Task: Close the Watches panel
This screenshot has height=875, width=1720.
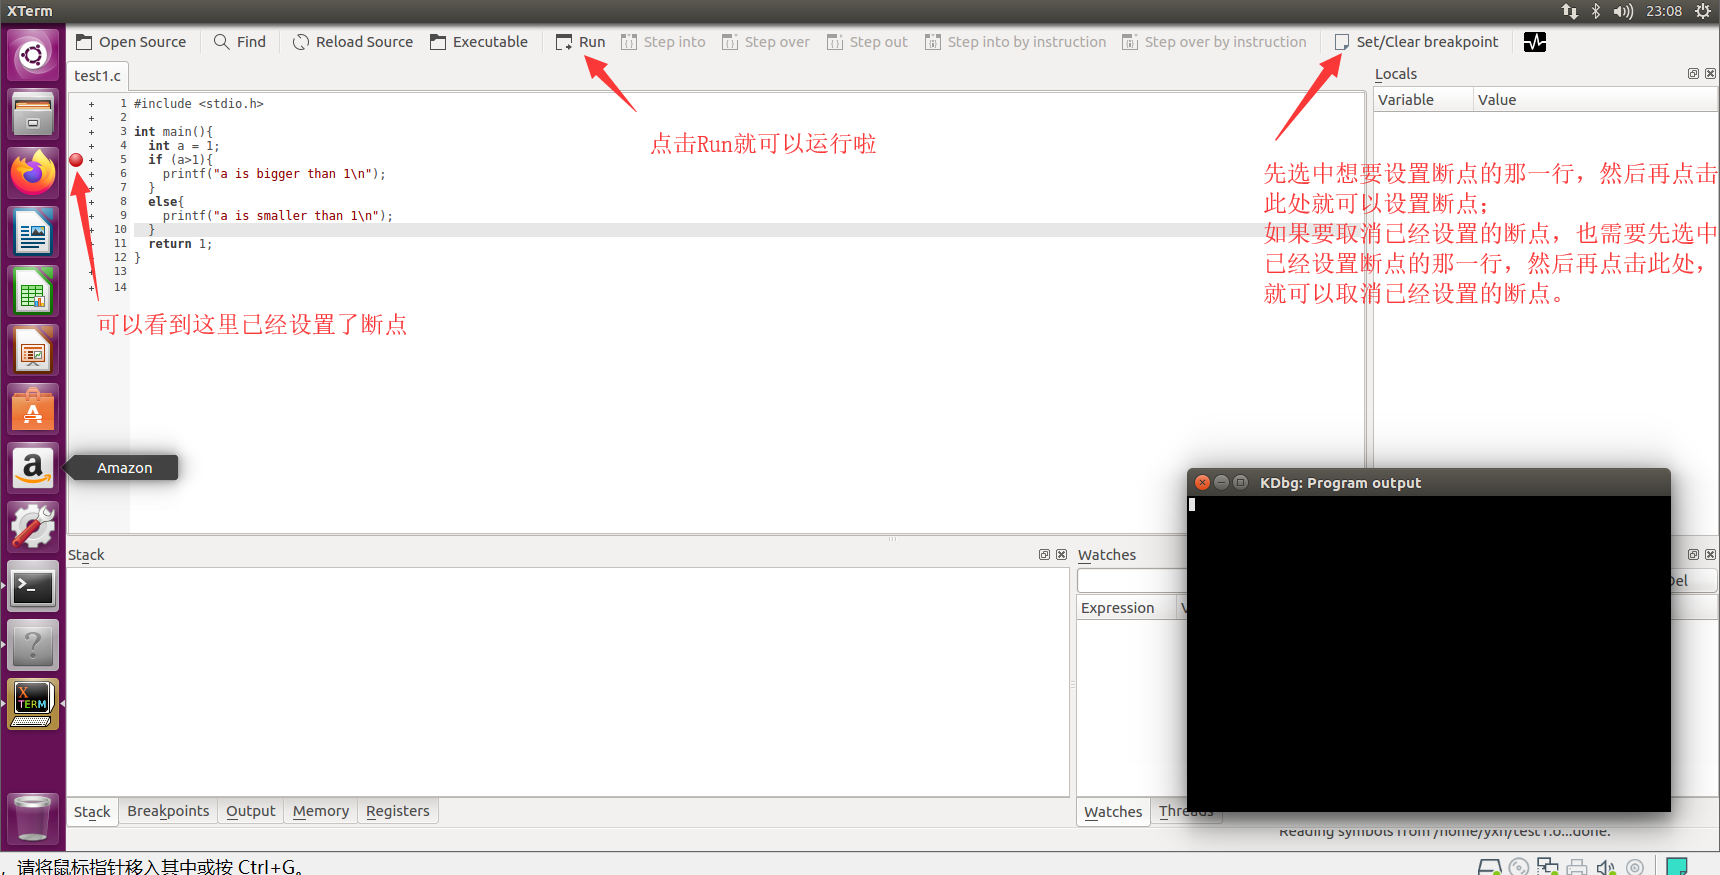Action: coord(1710,554)
